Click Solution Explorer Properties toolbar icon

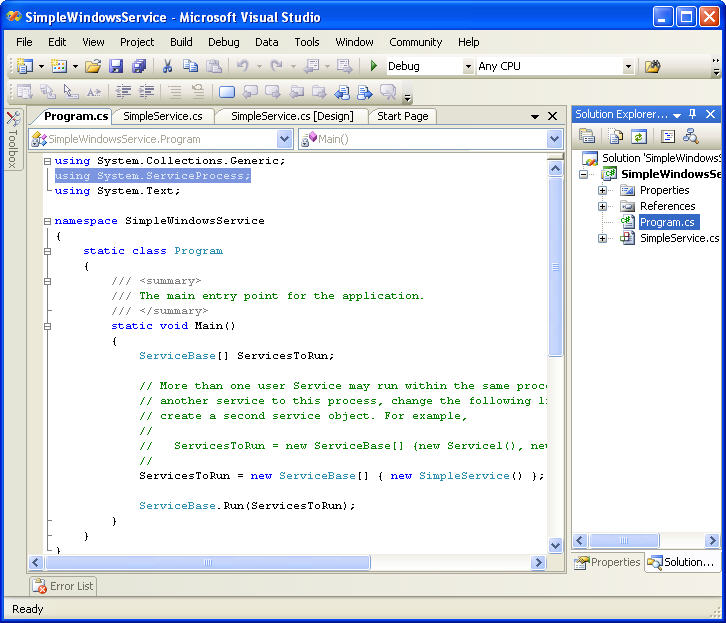coord(587,136)
